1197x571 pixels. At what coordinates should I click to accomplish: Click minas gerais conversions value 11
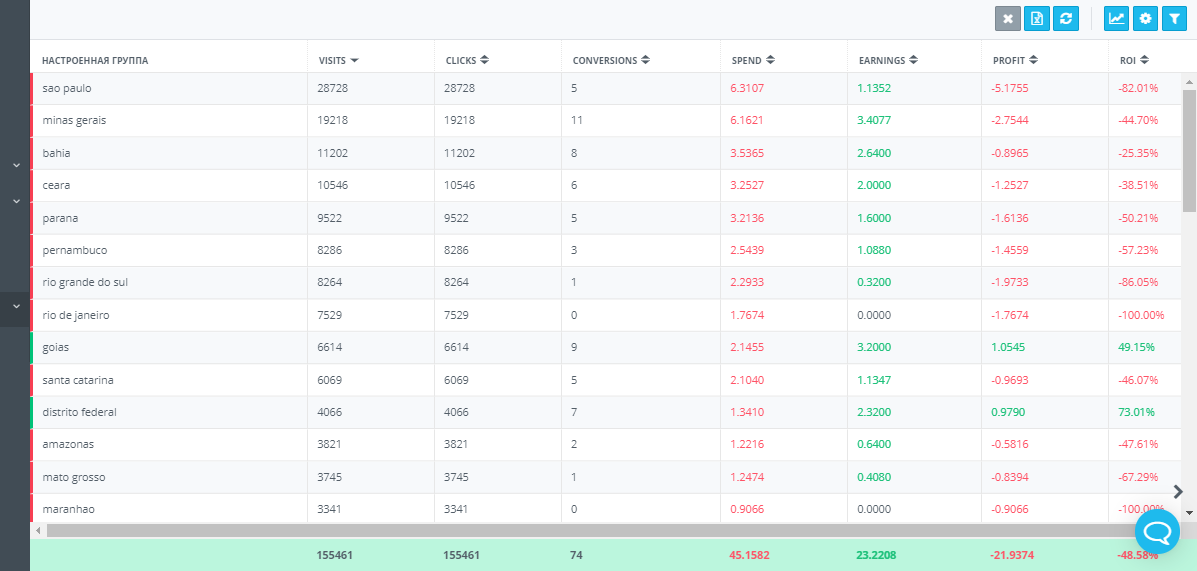[577, 121]
